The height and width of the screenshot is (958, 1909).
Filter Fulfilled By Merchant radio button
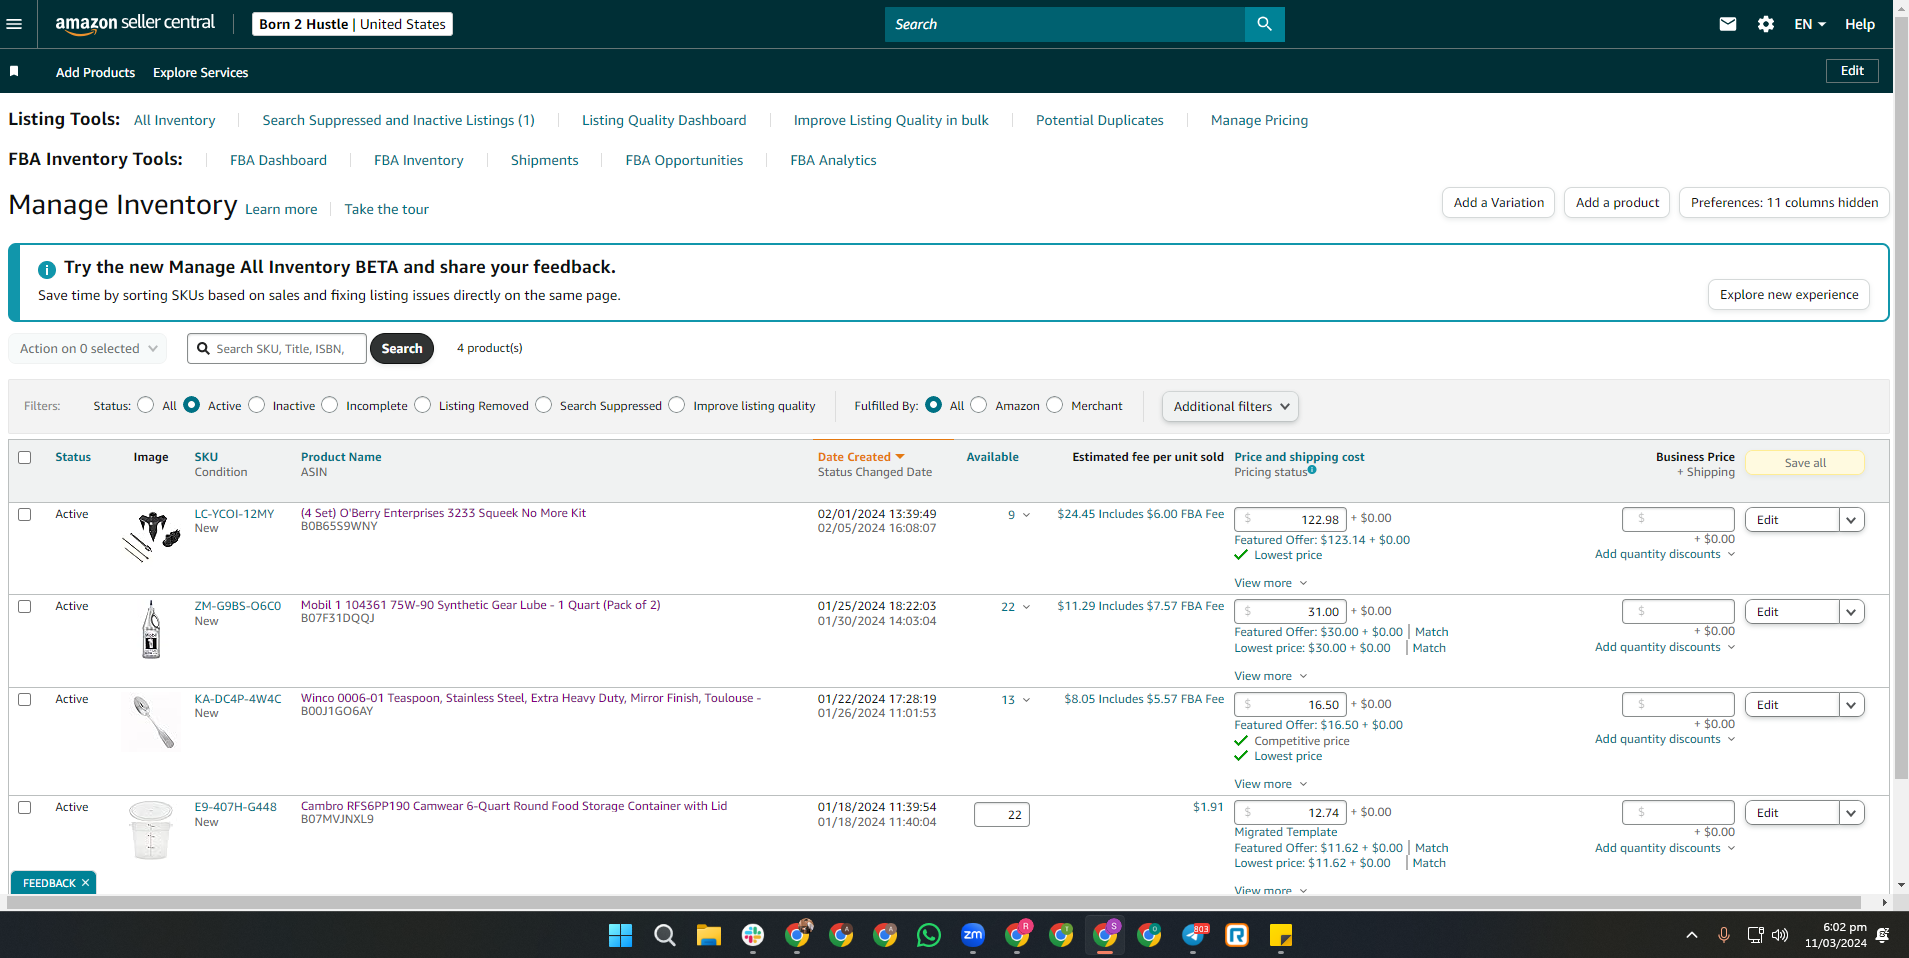click(1055, 405)
